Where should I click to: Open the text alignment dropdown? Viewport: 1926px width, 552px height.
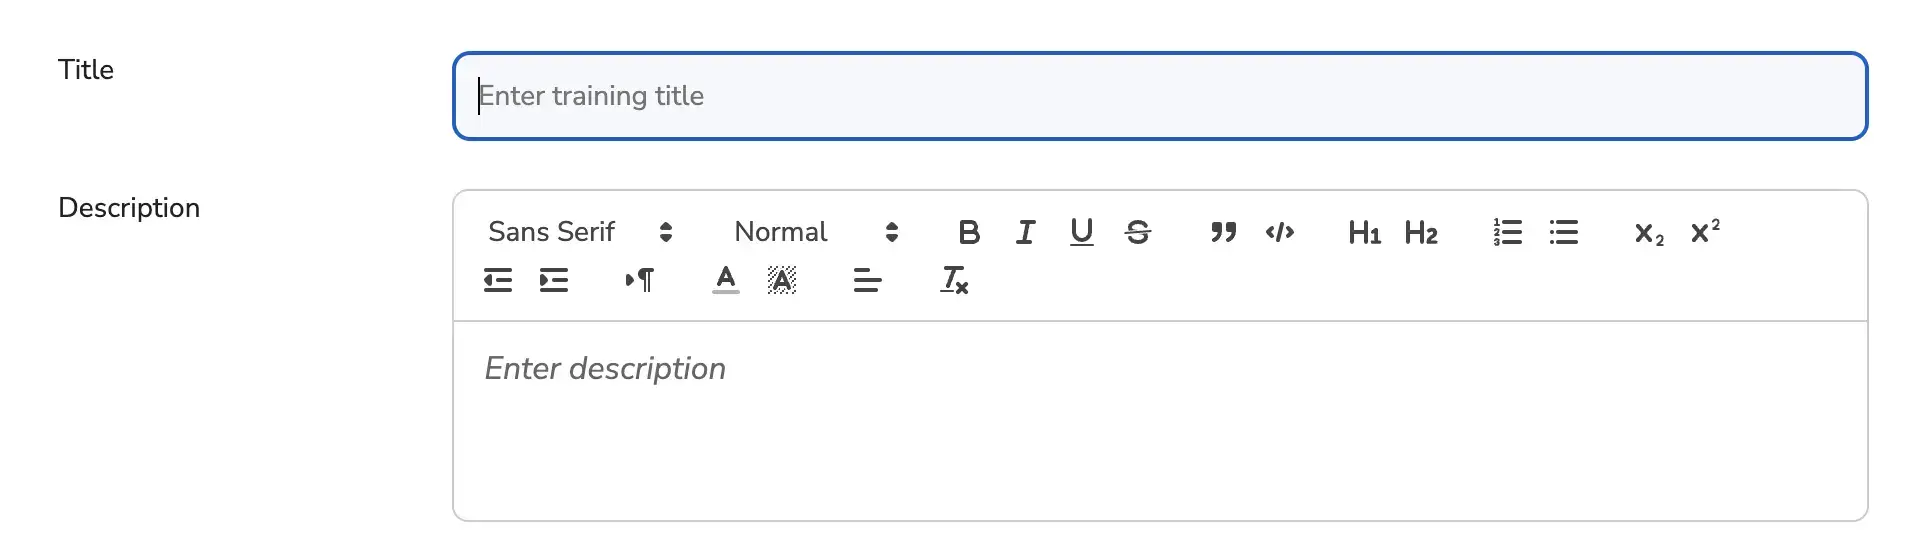867,280
